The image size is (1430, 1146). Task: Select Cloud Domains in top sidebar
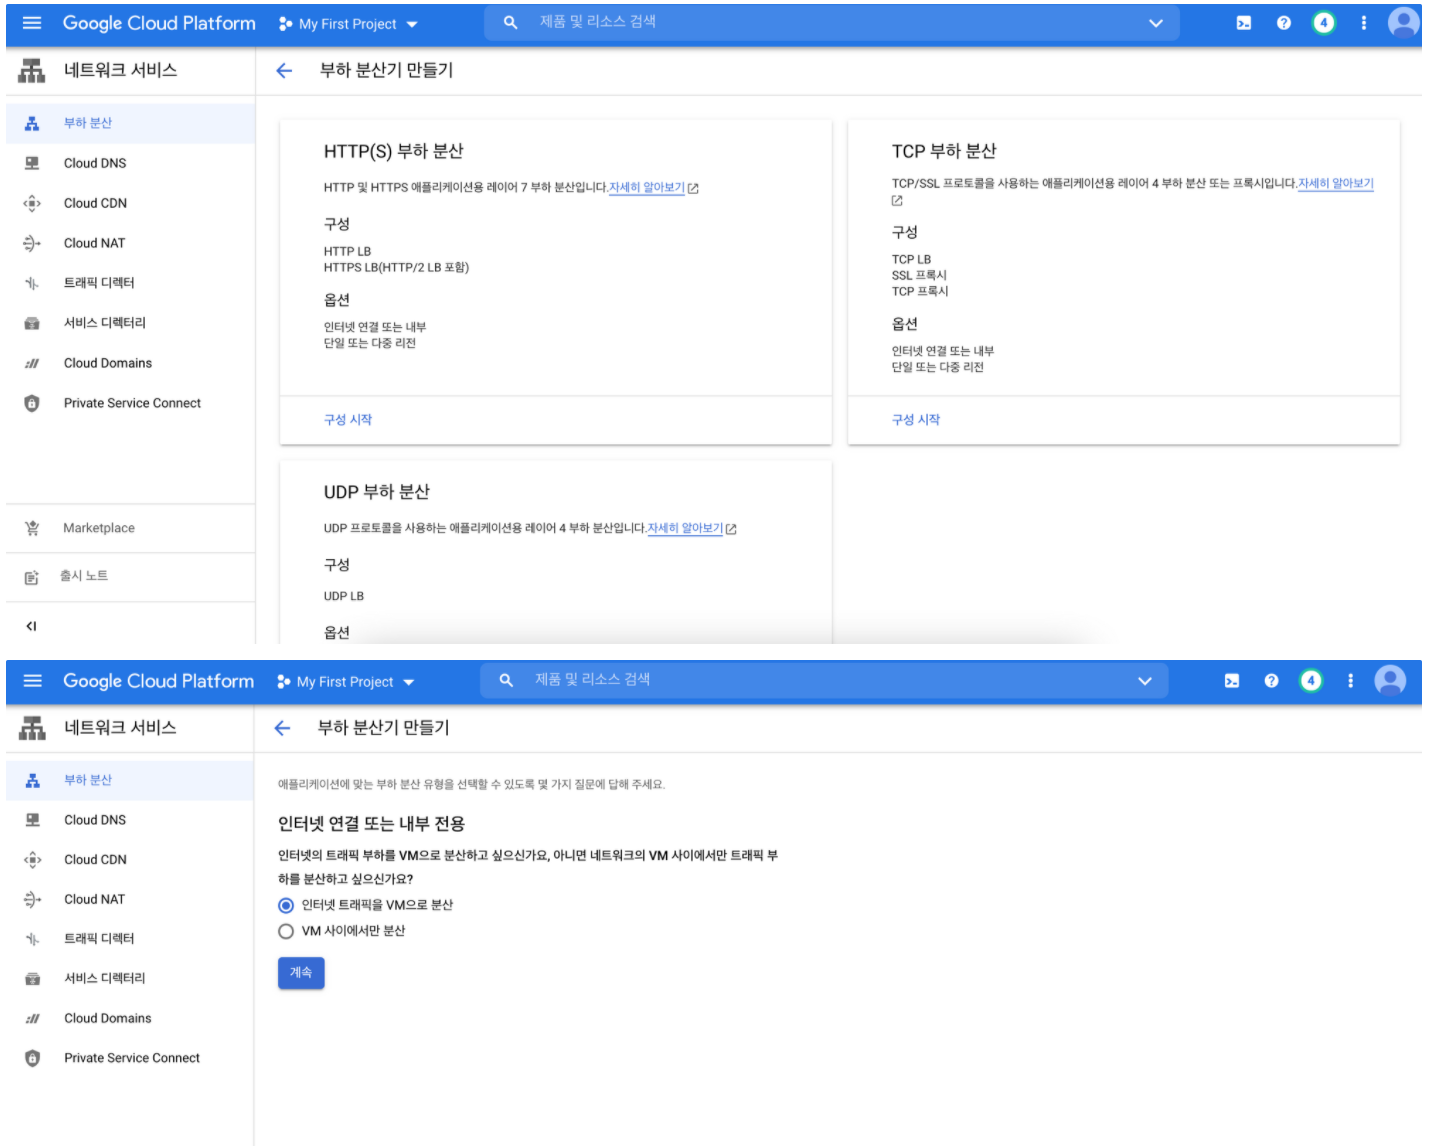(x=130, y=363)
